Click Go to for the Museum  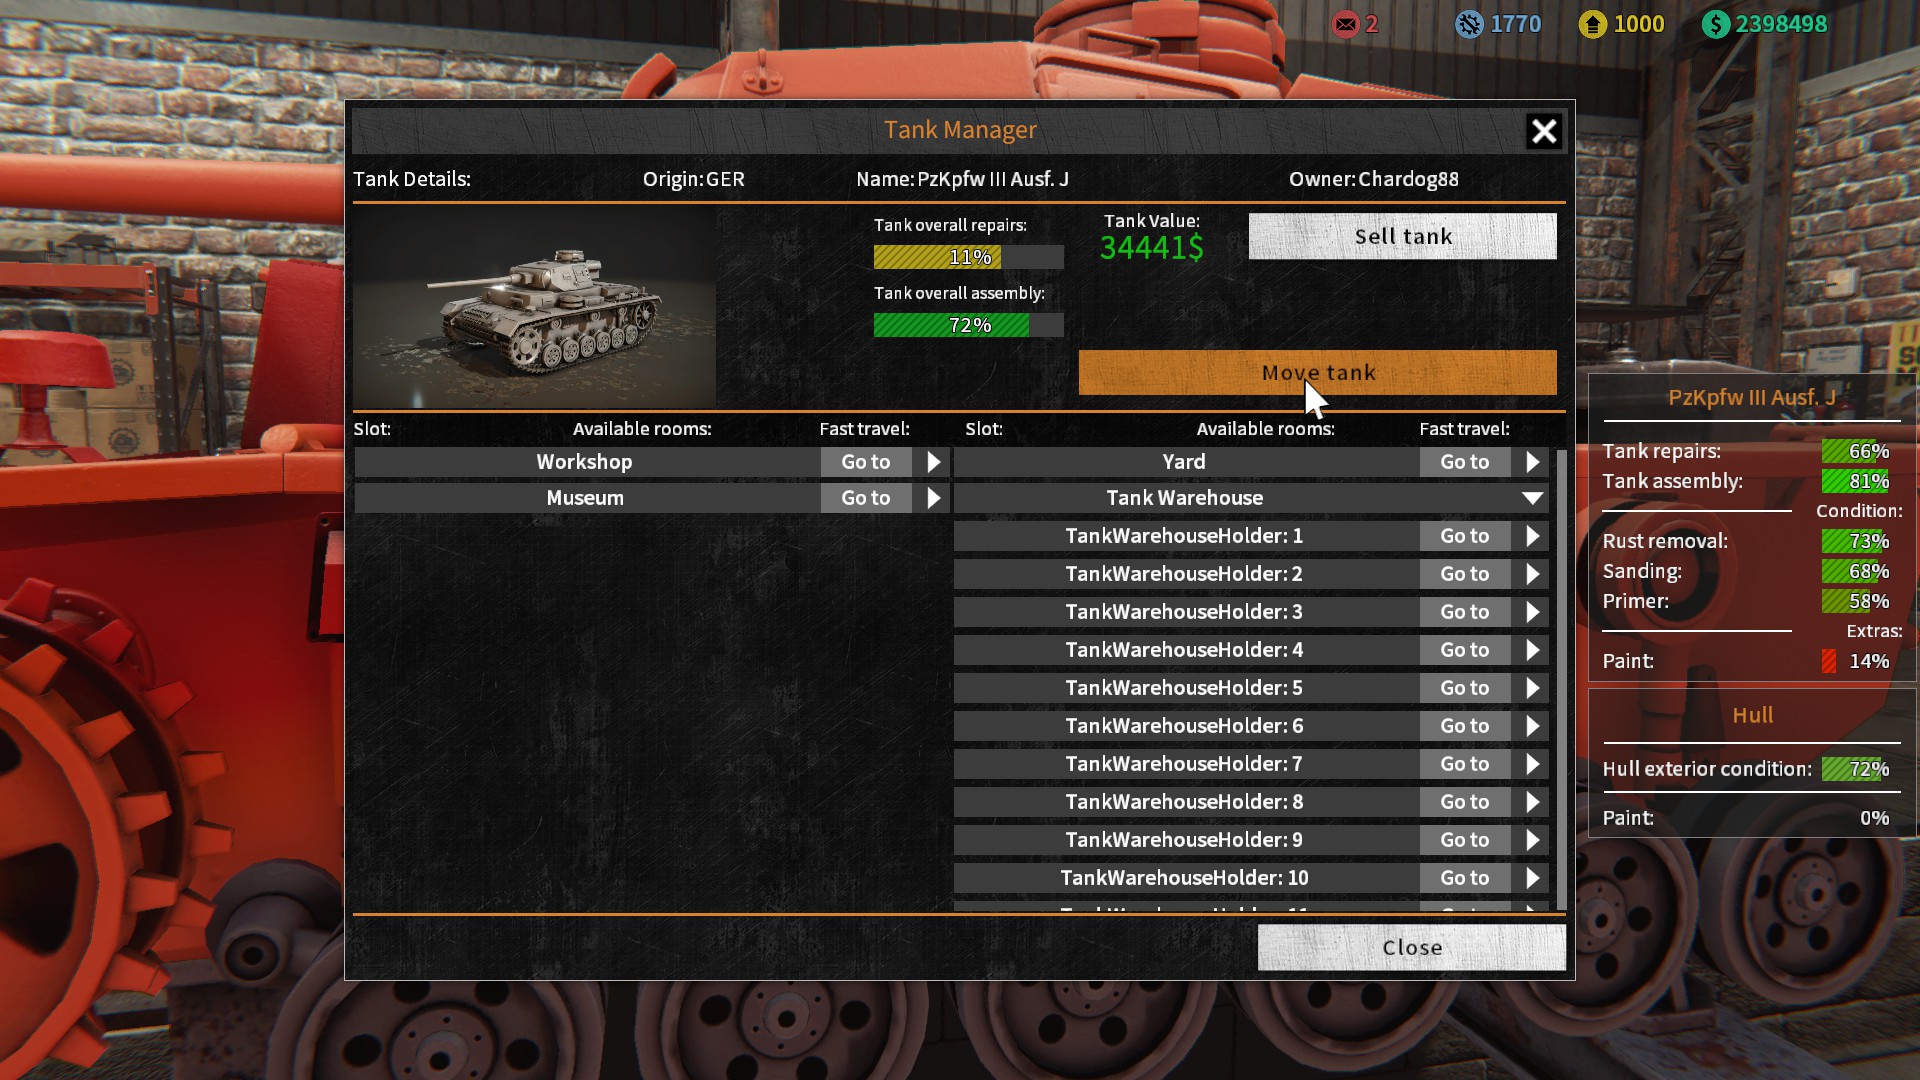[x=866, y=498]
